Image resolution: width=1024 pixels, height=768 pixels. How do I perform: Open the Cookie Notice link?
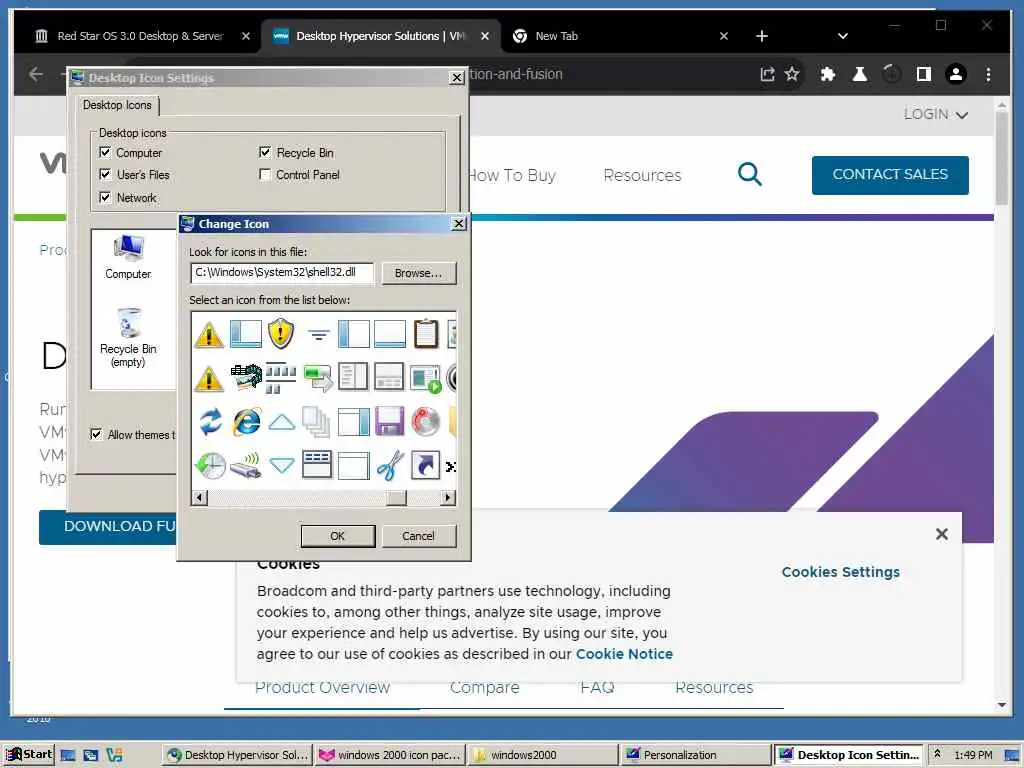[624, 654]
